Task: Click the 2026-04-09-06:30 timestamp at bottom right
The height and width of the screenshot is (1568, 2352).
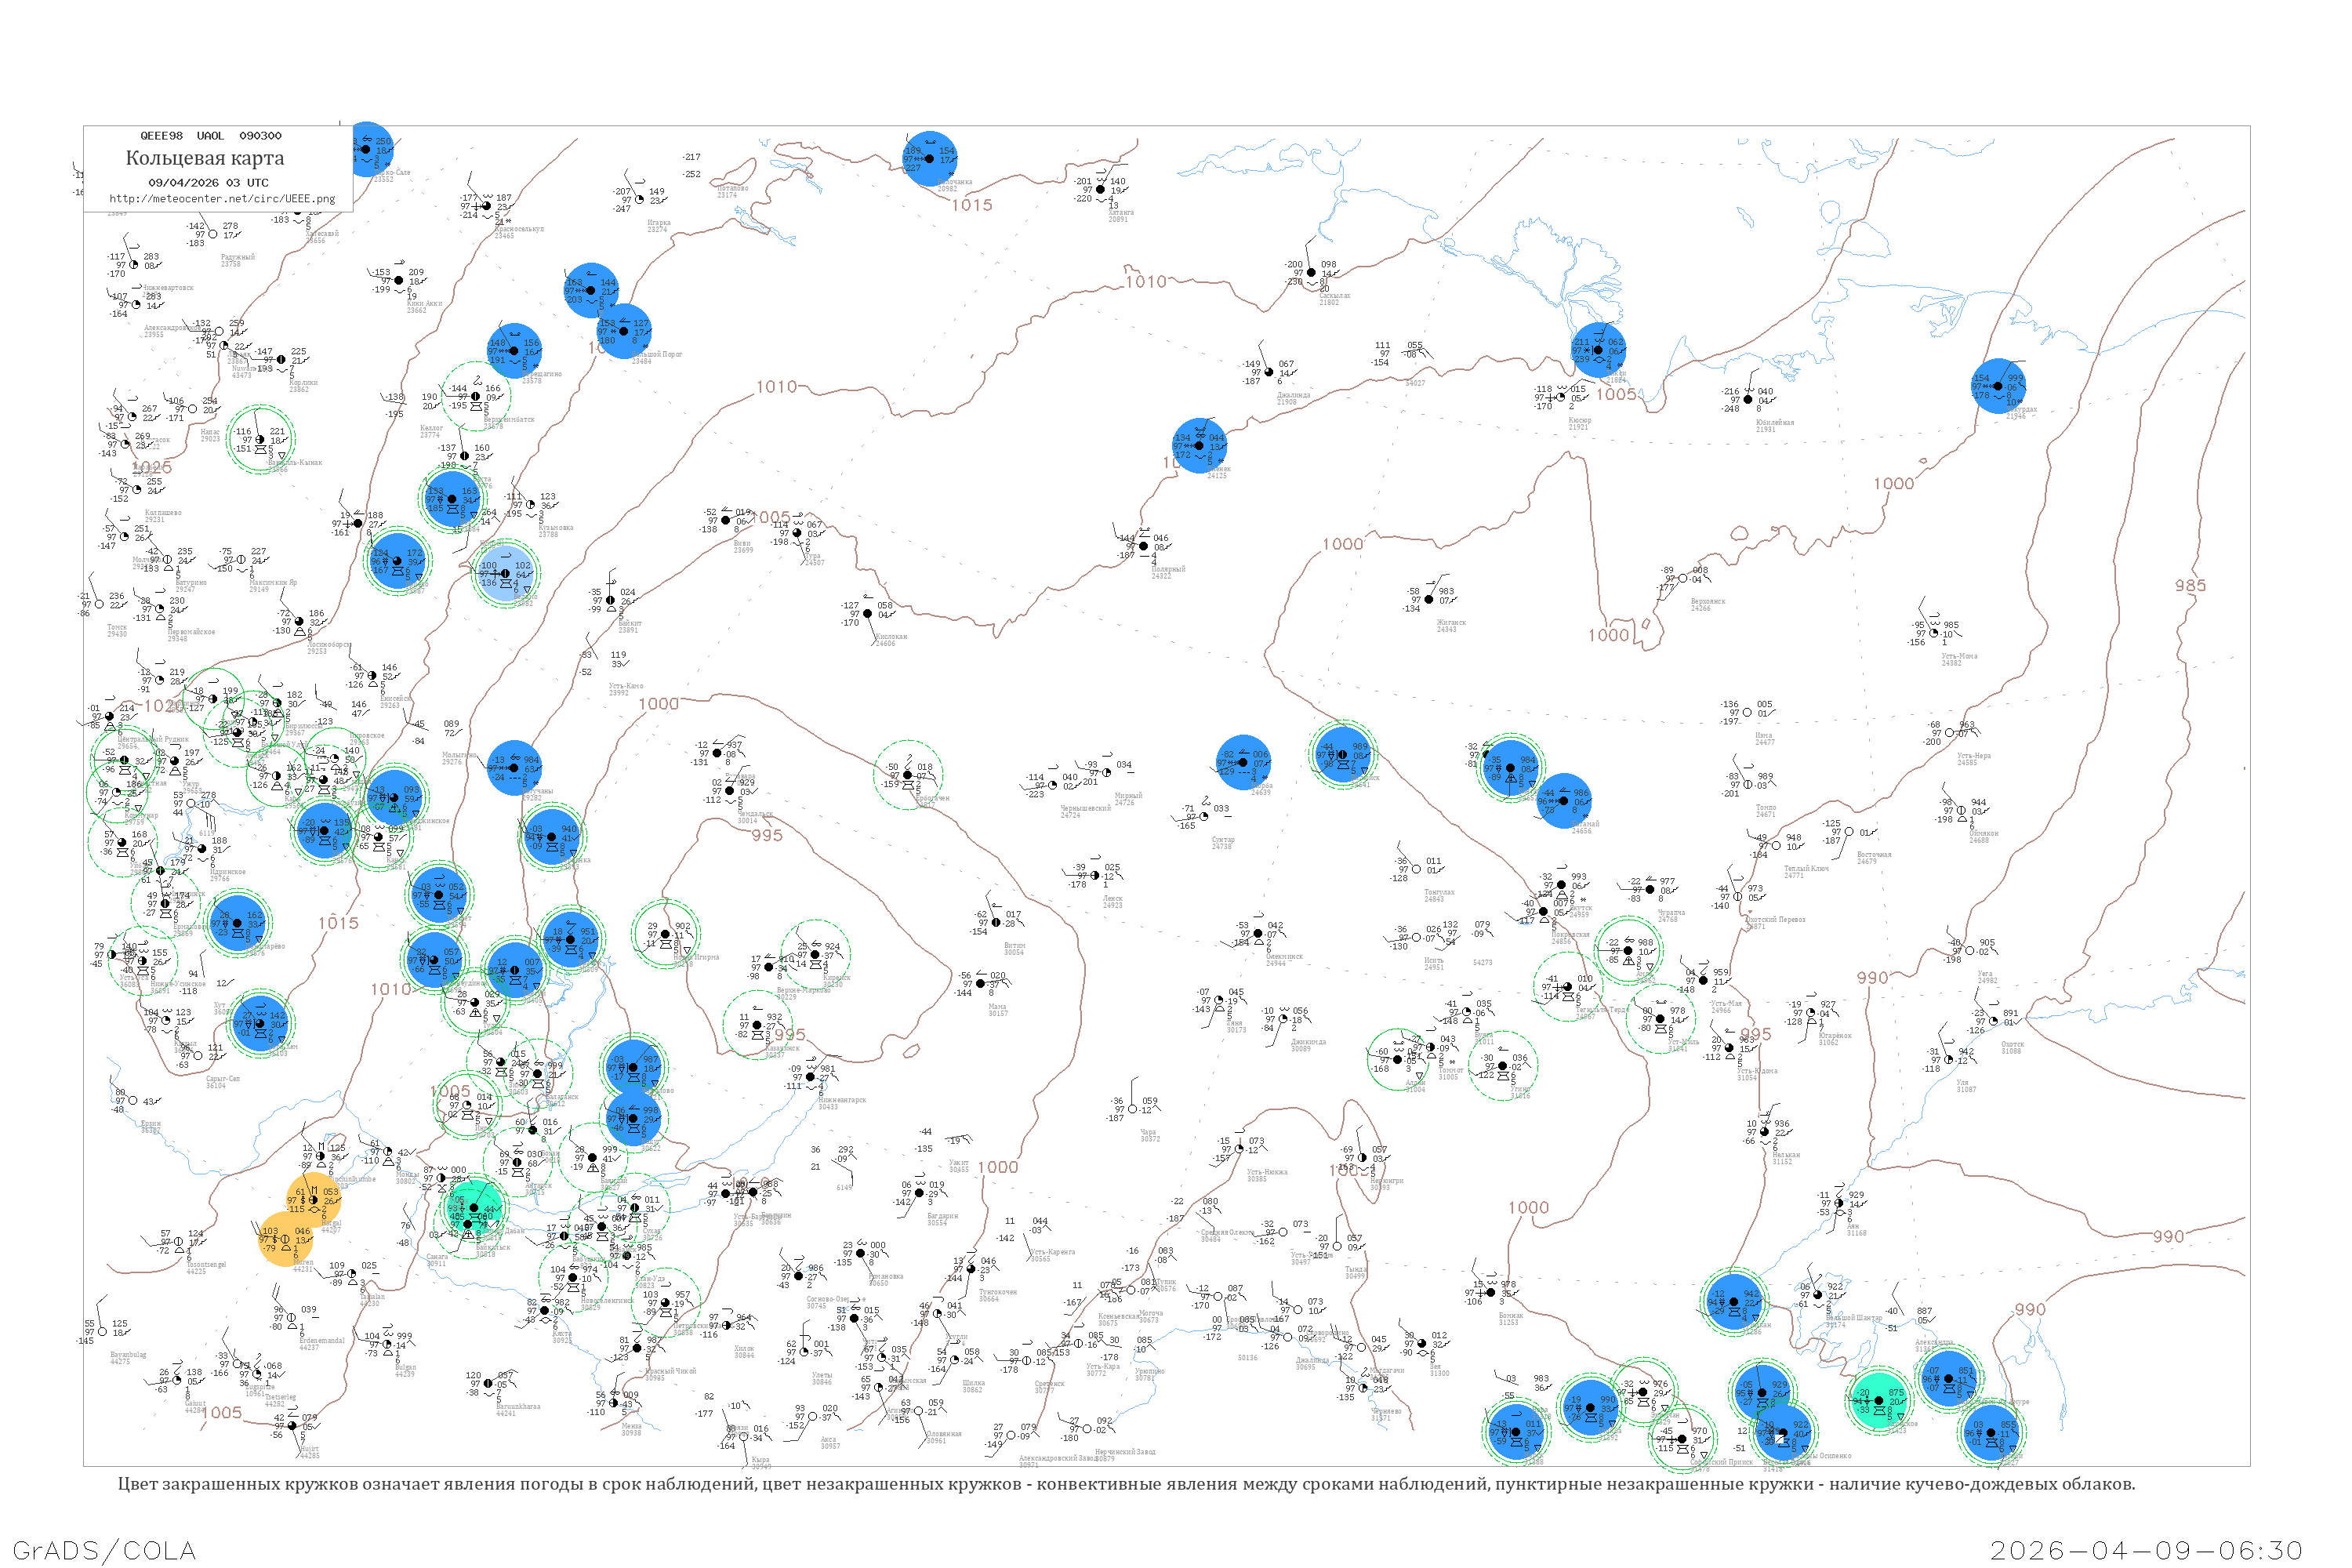Action: tap(2146, 1550)
